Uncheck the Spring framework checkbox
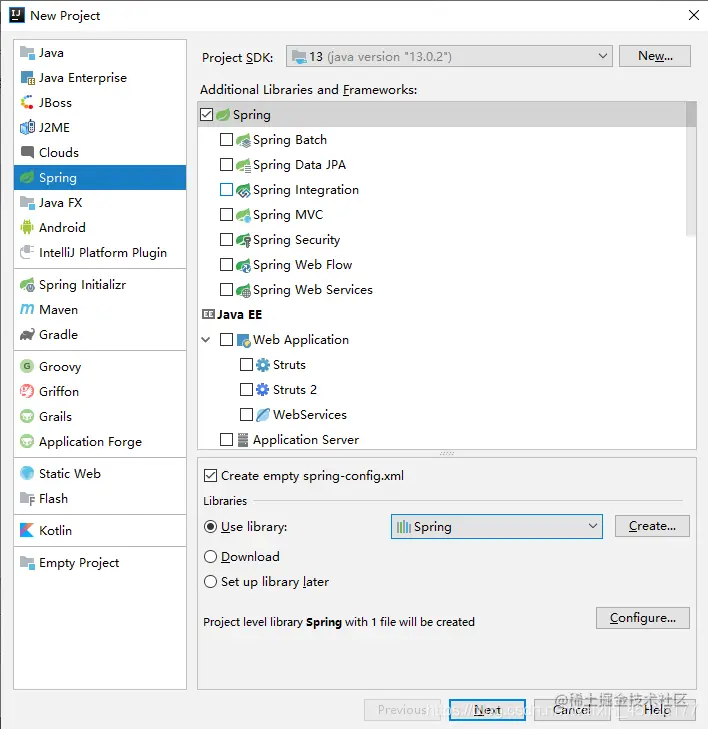Image resolution: width=708 pixels, height=729 pixels. click(206, 114)
